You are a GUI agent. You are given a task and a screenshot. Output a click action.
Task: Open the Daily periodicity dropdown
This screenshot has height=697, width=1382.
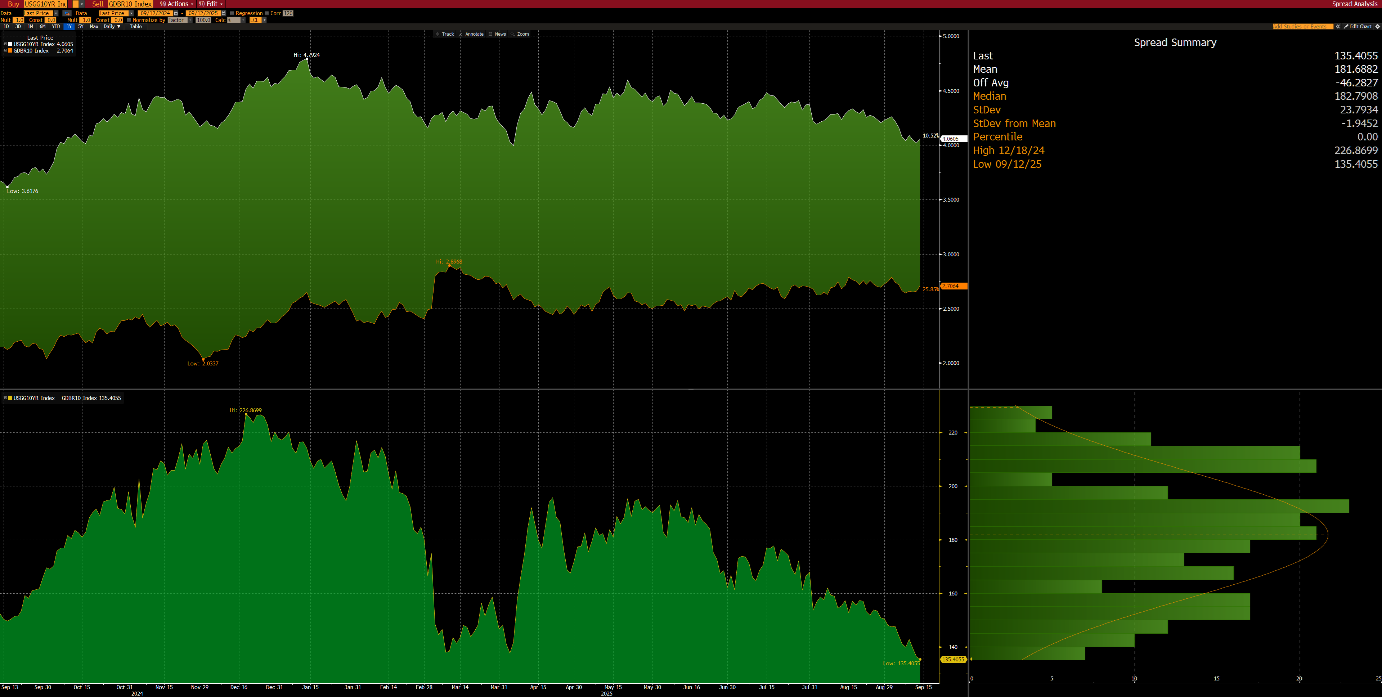click(111, 26)
